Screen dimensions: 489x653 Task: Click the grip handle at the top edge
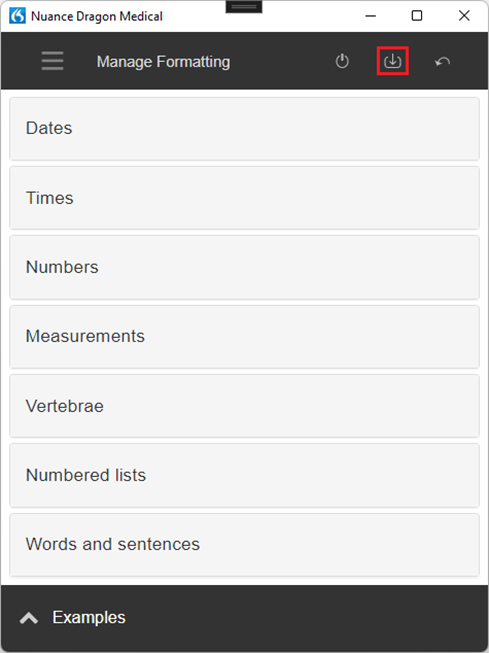tap(244, 7)
